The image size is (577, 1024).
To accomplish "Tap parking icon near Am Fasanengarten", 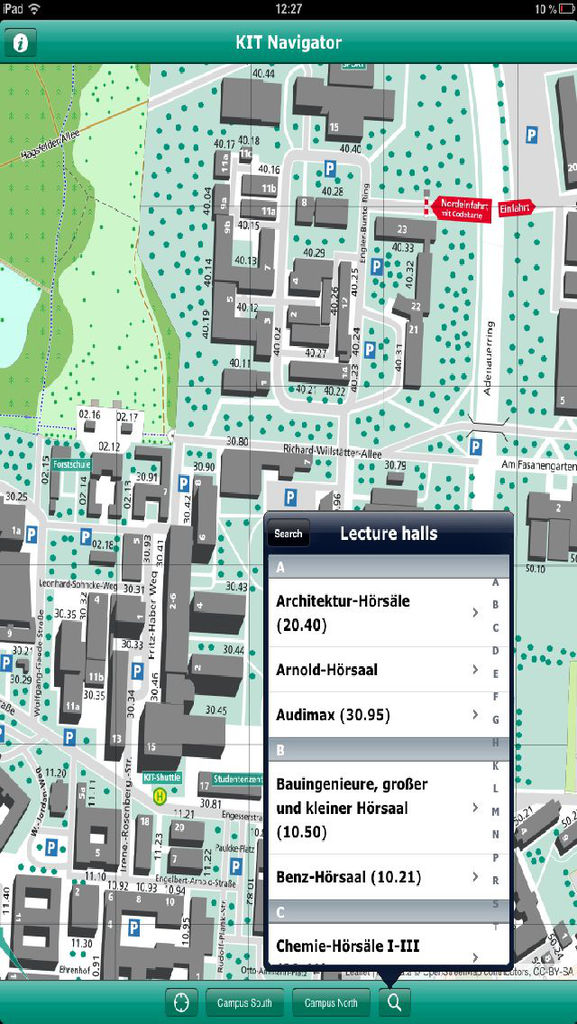I will point(476,447).
